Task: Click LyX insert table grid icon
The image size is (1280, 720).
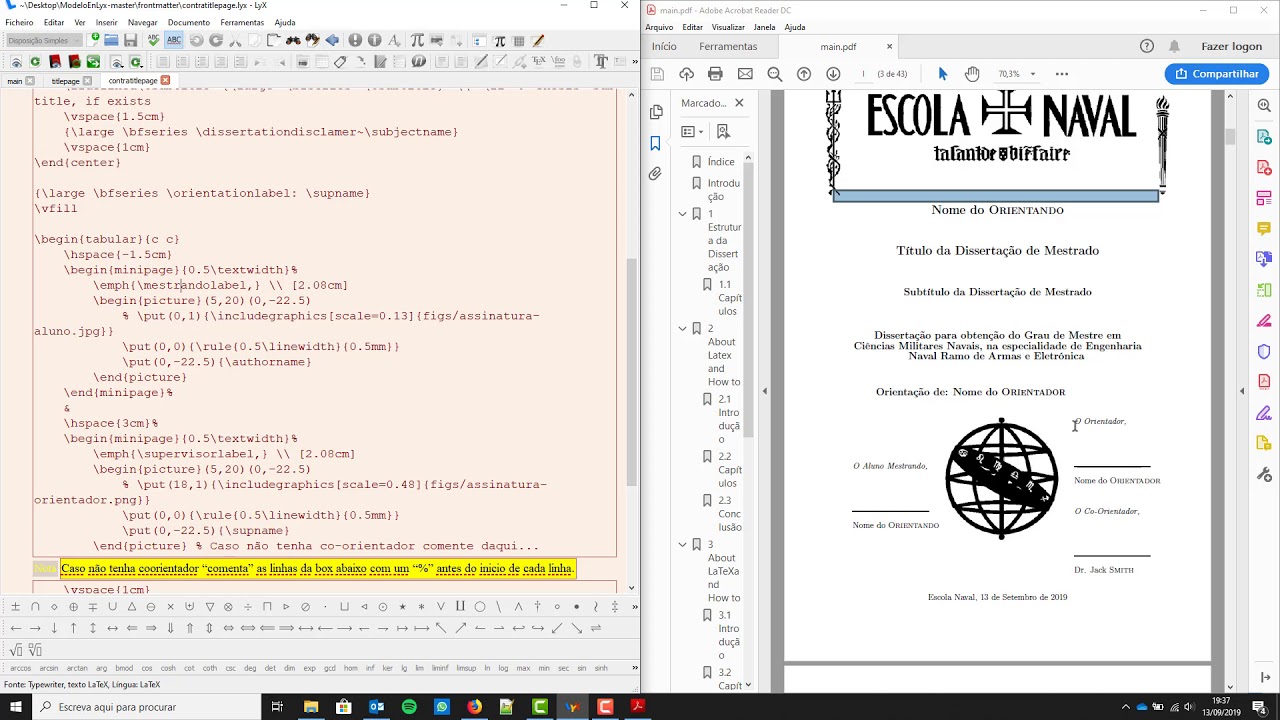Action: (519, 40)
